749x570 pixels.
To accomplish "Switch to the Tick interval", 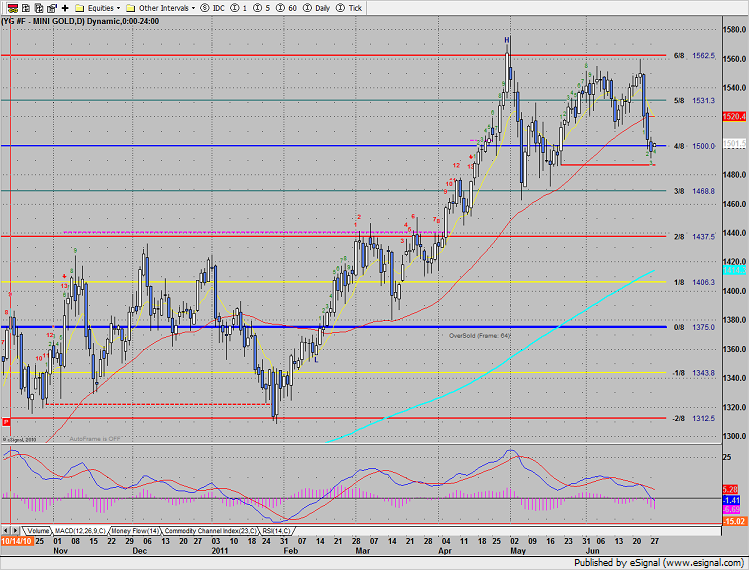I will (349, 8).
